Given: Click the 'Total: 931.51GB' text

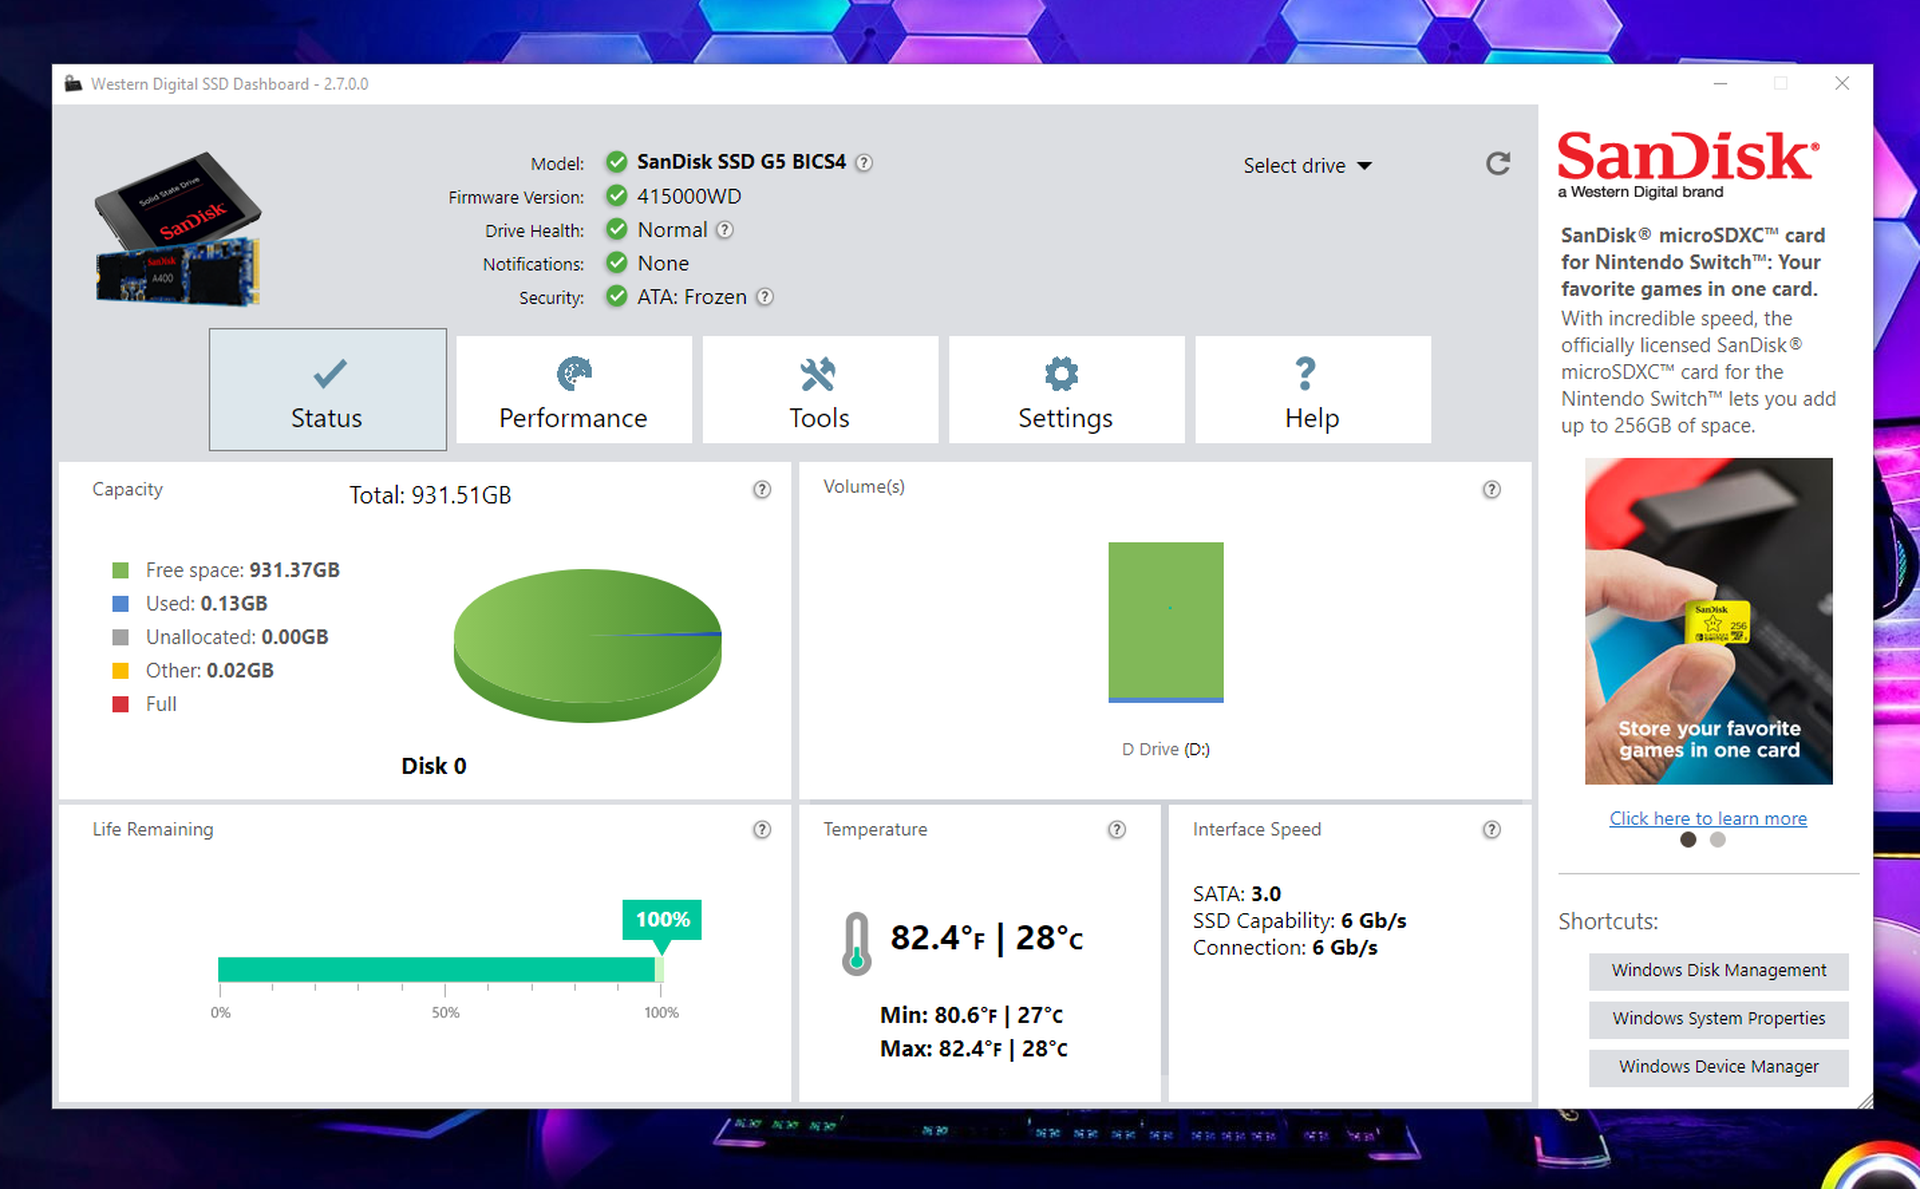Looking at the screenshot, I should point(430,495).
